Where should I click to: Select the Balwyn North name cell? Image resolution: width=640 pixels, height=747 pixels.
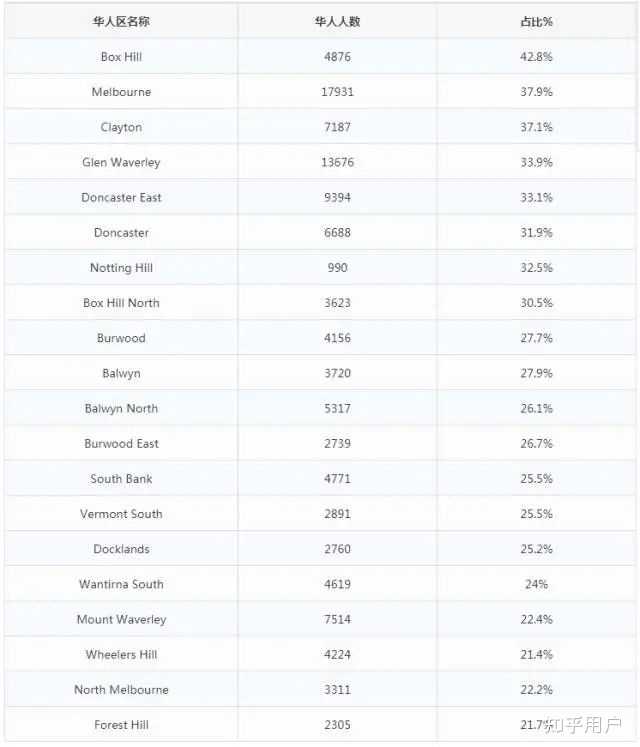121,409
